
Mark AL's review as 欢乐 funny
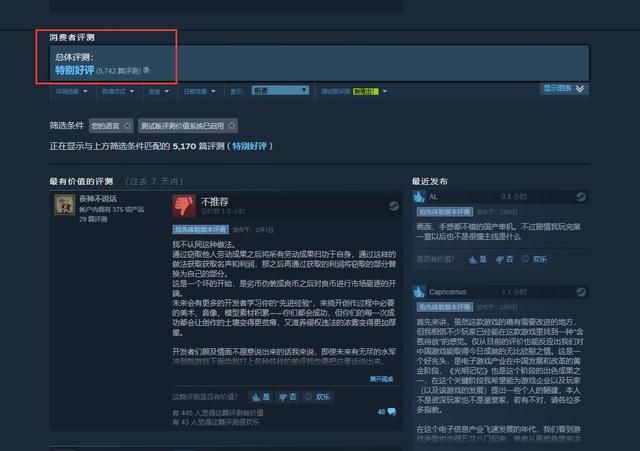[x=534, y=259]
